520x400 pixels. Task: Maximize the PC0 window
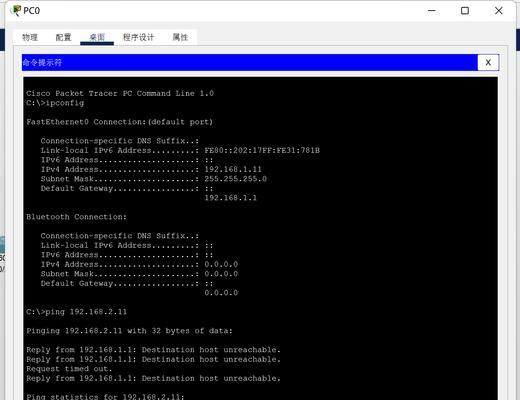tap(465, 11)
